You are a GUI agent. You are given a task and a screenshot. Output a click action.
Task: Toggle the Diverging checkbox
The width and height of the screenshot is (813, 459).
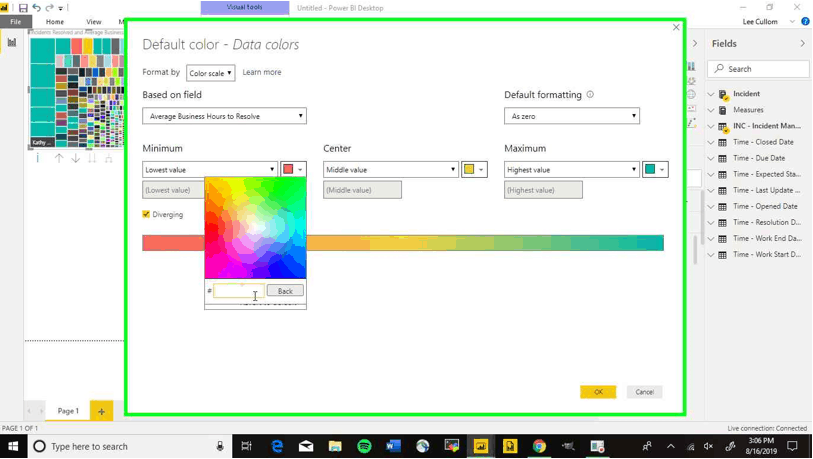146,214
